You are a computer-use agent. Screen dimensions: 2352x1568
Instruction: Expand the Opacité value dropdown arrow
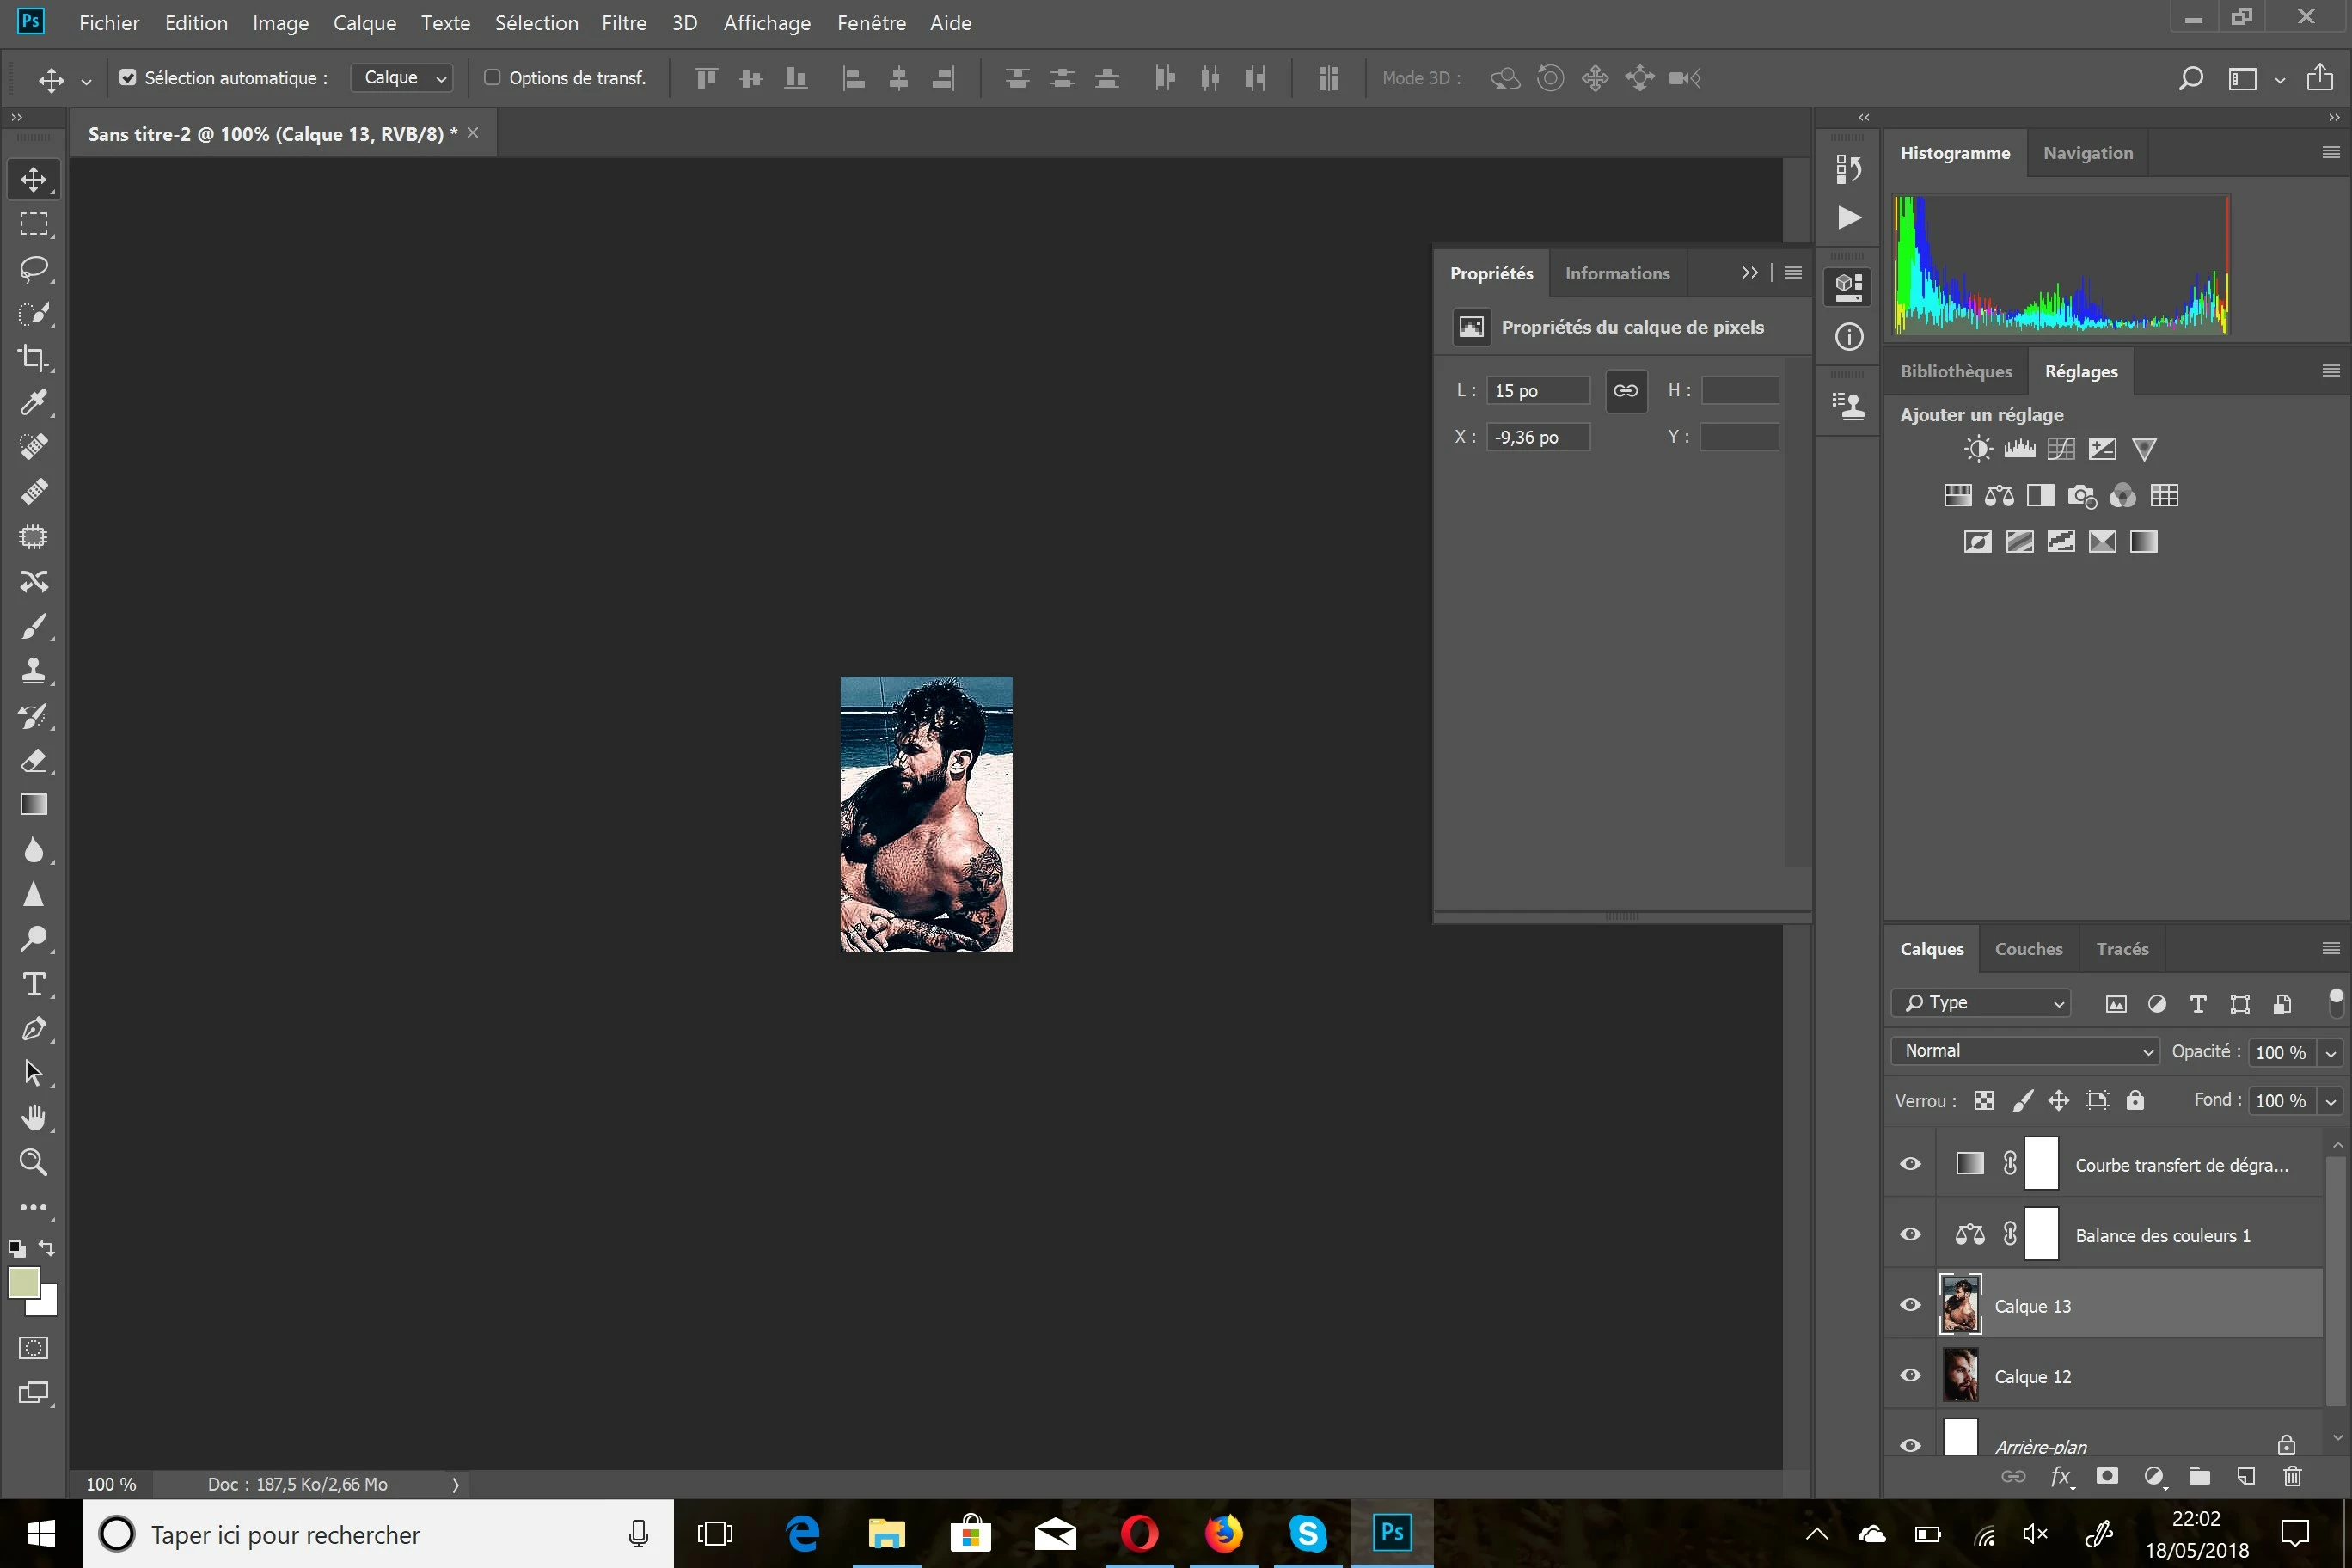click(2331, 1053)
